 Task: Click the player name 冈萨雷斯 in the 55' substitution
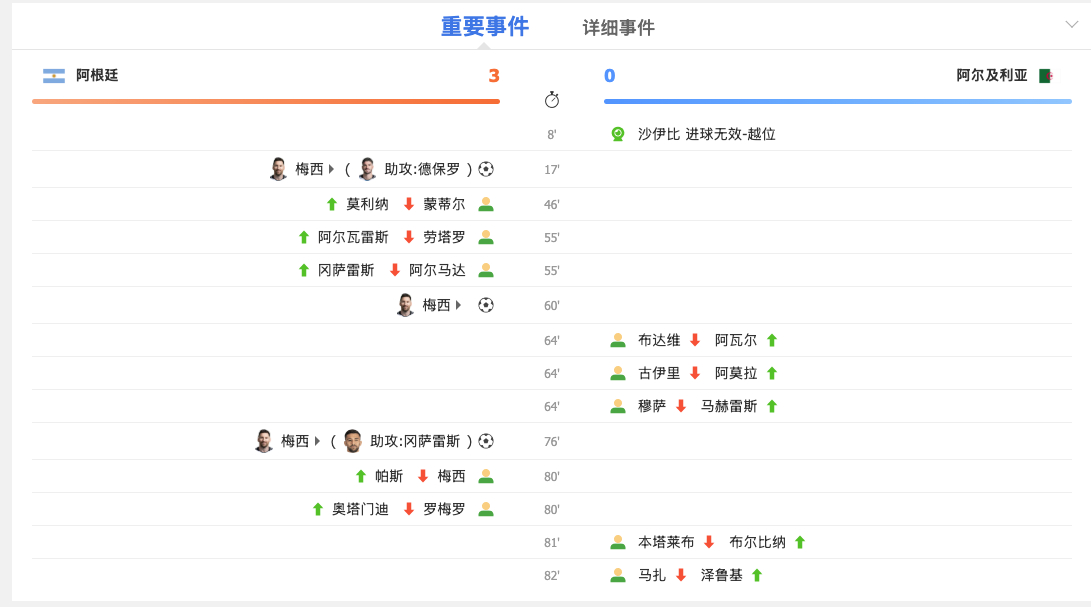coord(346,270)
